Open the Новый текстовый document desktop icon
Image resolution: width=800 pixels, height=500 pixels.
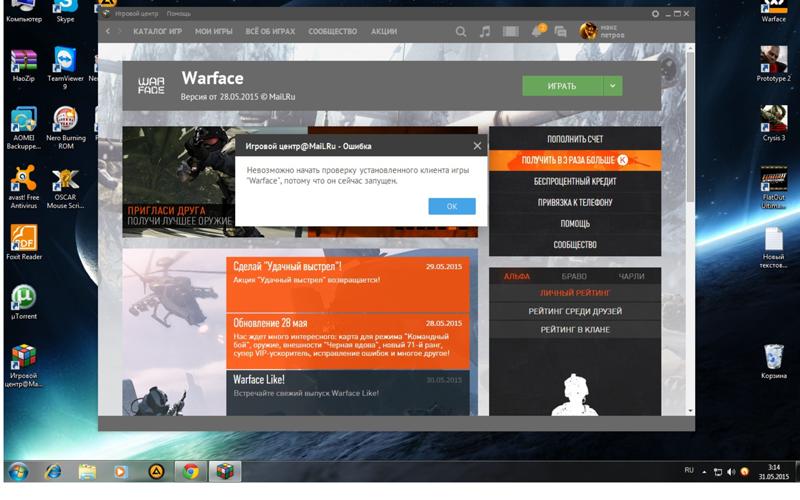click(773, 247)
